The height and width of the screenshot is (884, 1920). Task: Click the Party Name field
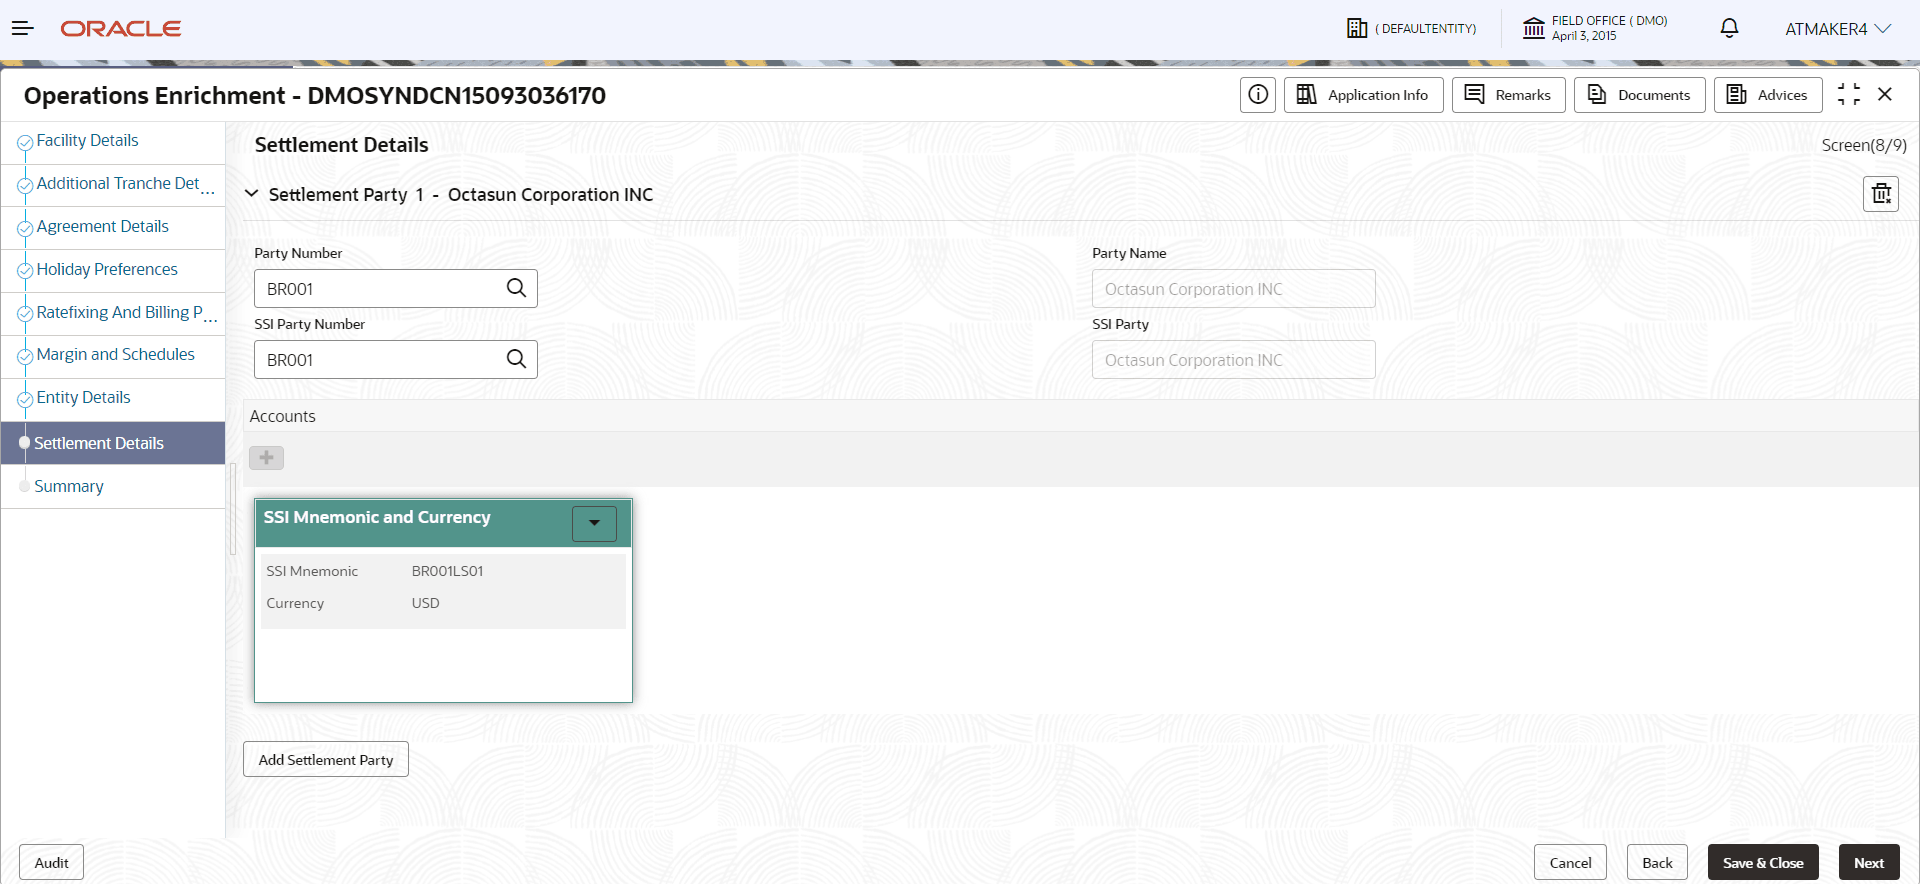[x=1233, y=289]
